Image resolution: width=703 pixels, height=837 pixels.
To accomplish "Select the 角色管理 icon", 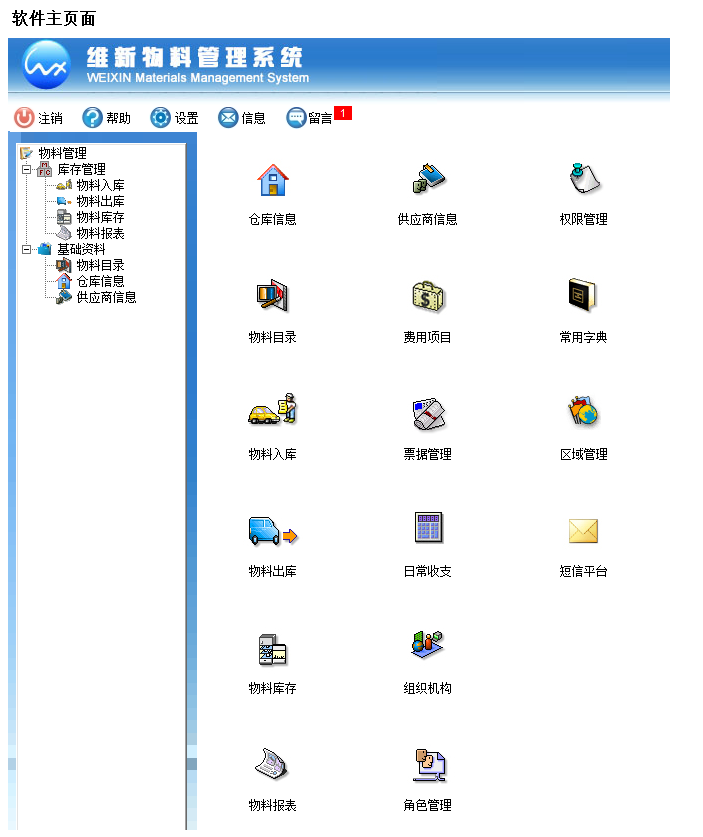I will click(427, 765).
